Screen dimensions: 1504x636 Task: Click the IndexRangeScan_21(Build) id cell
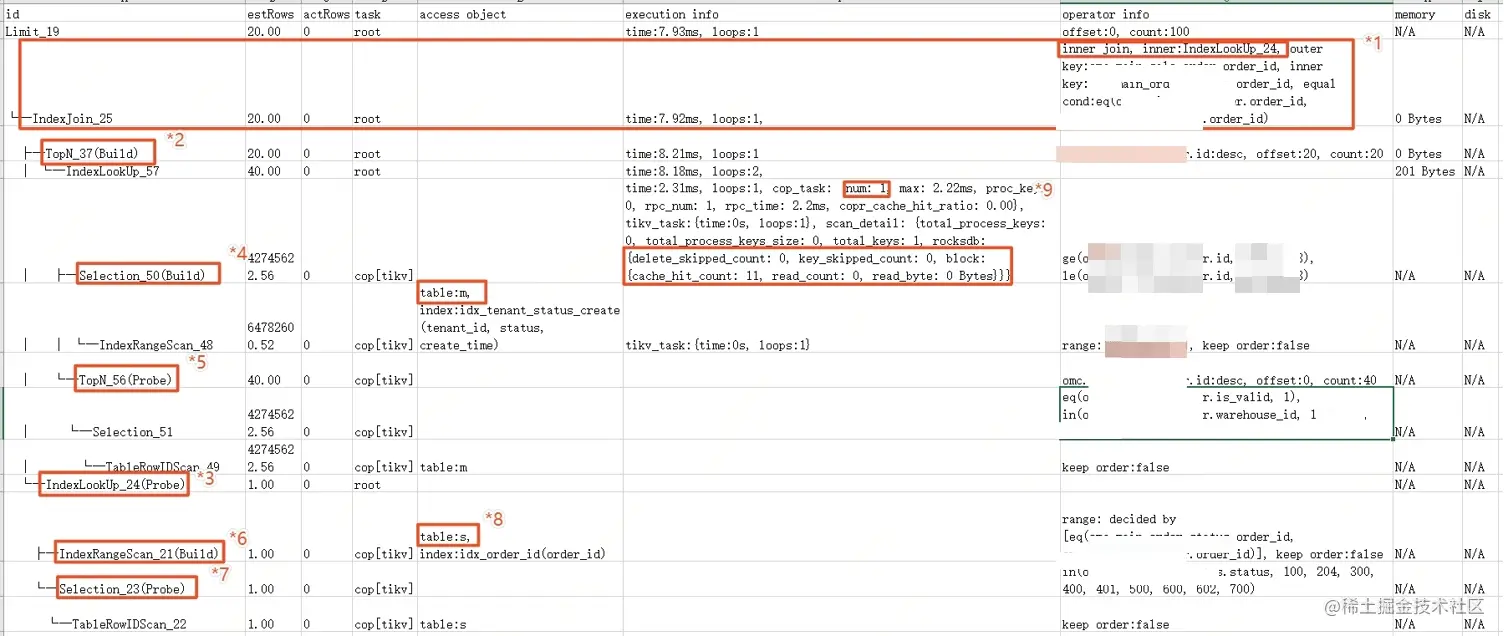124,527
